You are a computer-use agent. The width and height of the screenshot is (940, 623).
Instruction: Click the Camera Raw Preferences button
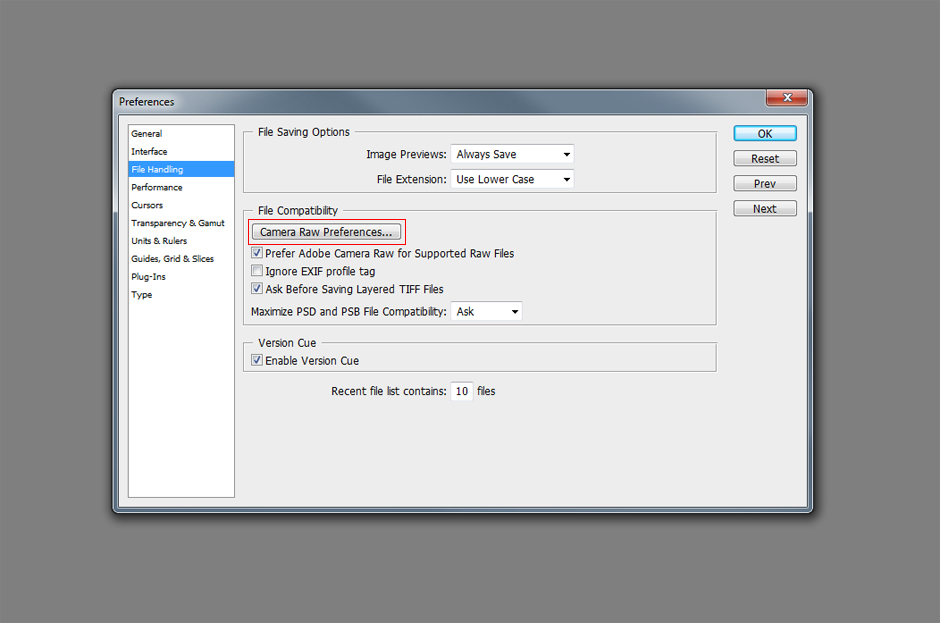tap(326, 232)
